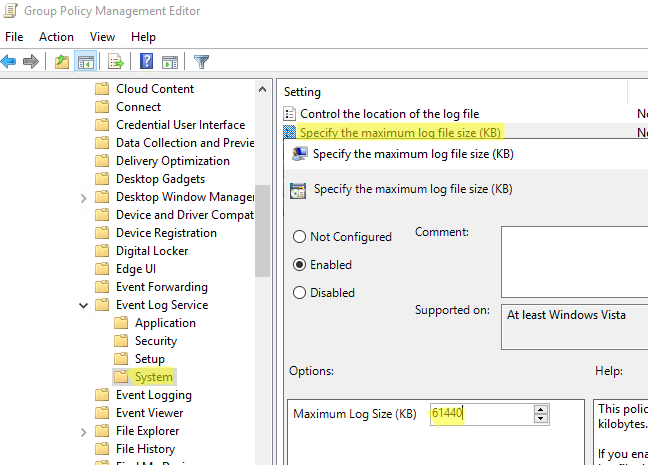Toggle the Show/Hide Action Pane icon
The image size is (648, 465).
pyautogui.click(x=170, y=62)
